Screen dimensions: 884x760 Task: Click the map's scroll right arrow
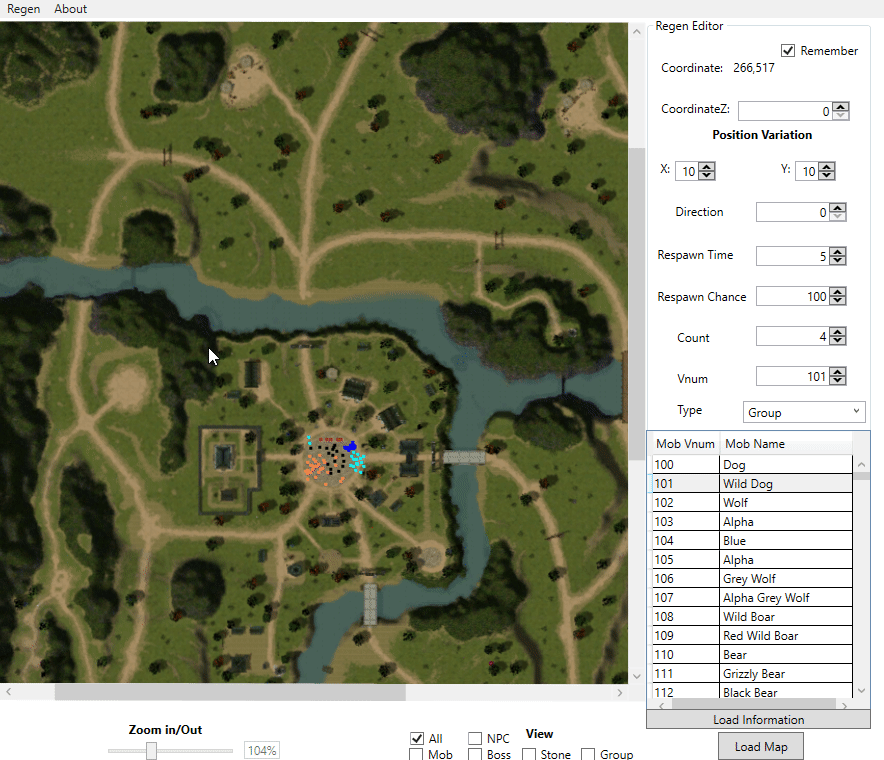point(620,692)
